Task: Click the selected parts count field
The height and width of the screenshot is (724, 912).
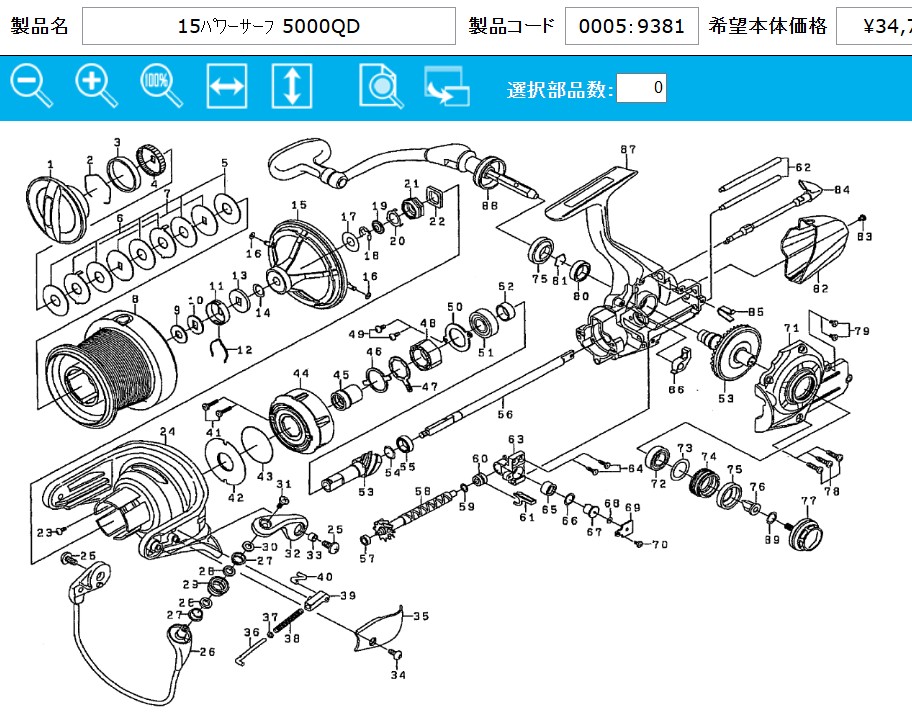Action: pyautogui.click(x=642, y=88)
